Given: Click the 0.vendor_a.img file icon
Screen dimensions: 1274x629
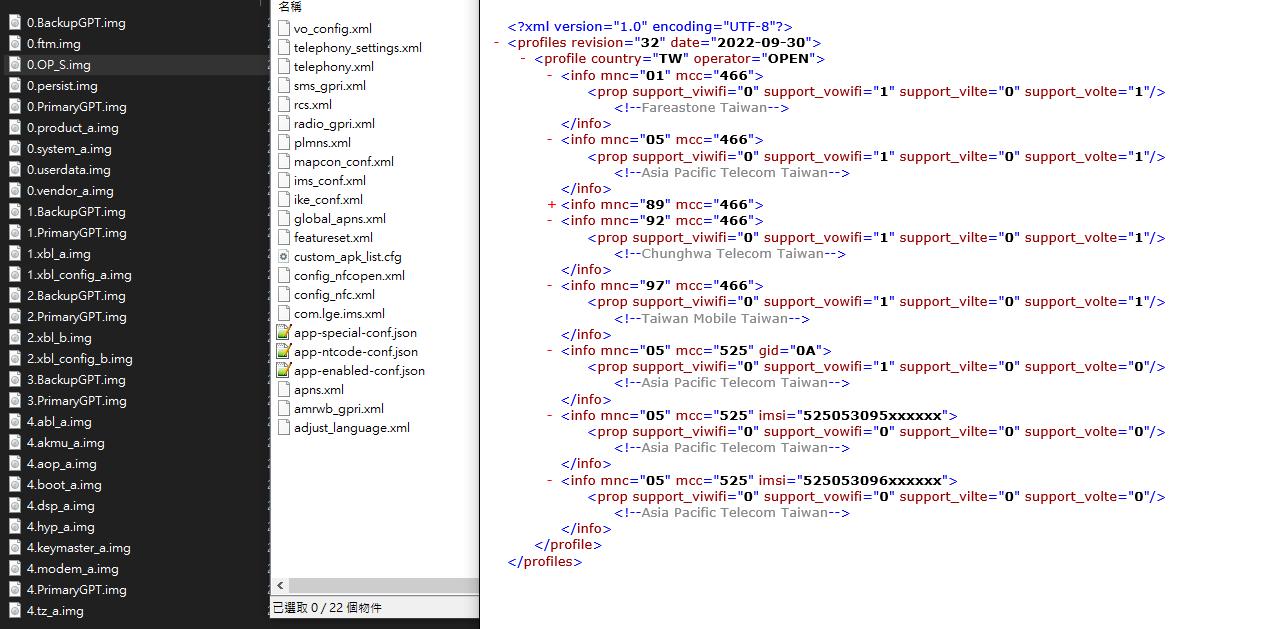Looking at the screenshot, I should click(15, 191).
